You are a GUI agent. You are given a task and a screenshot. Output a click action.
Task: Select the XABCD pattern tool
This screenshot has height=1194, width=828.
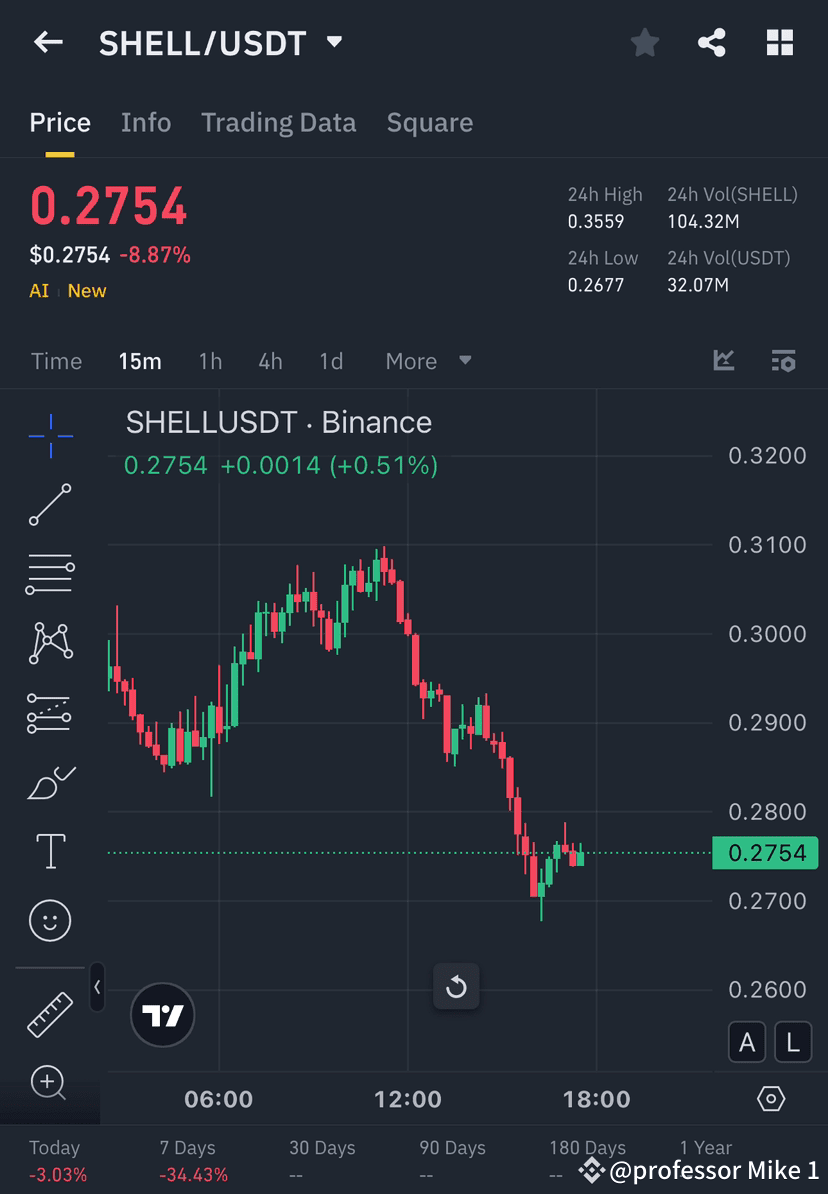point(50,642)
